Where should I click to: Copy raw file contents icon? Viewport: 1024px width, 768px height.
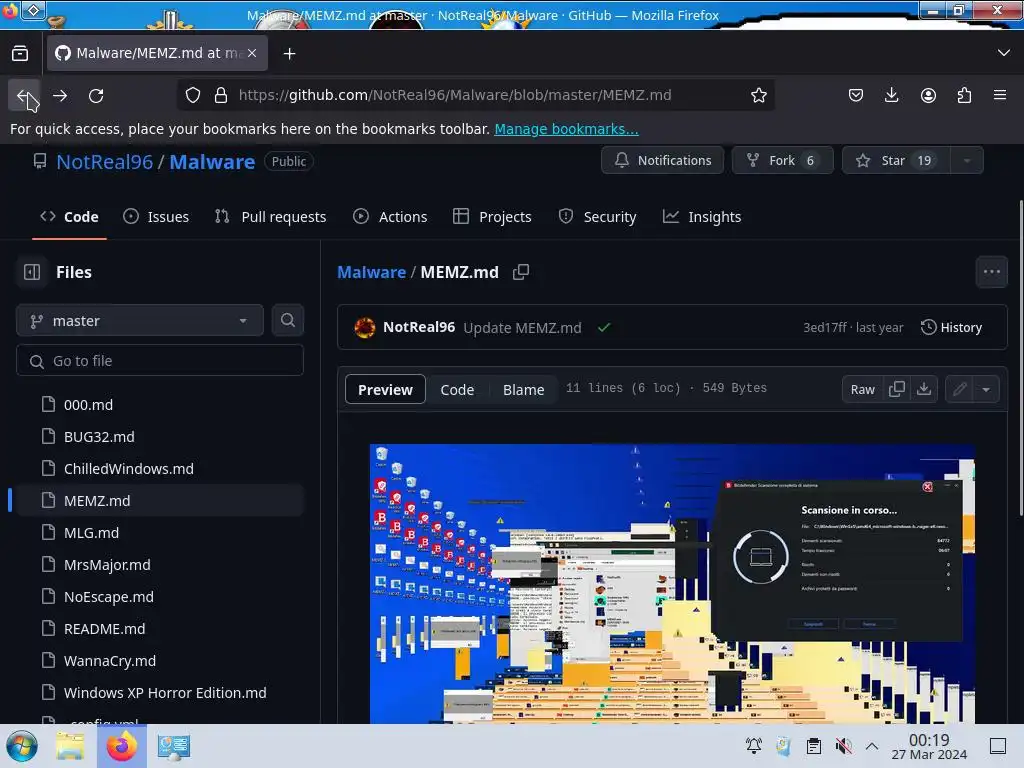(897, 390)
